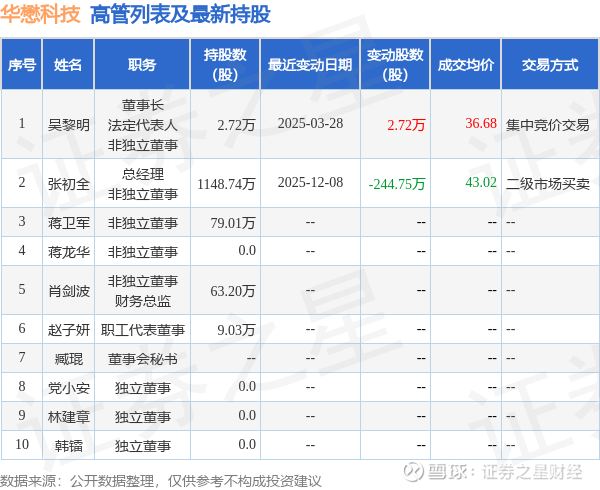Click holdings value 9.03万
The width and height of the screenshot is (600, 490).
tap(236, 330)
